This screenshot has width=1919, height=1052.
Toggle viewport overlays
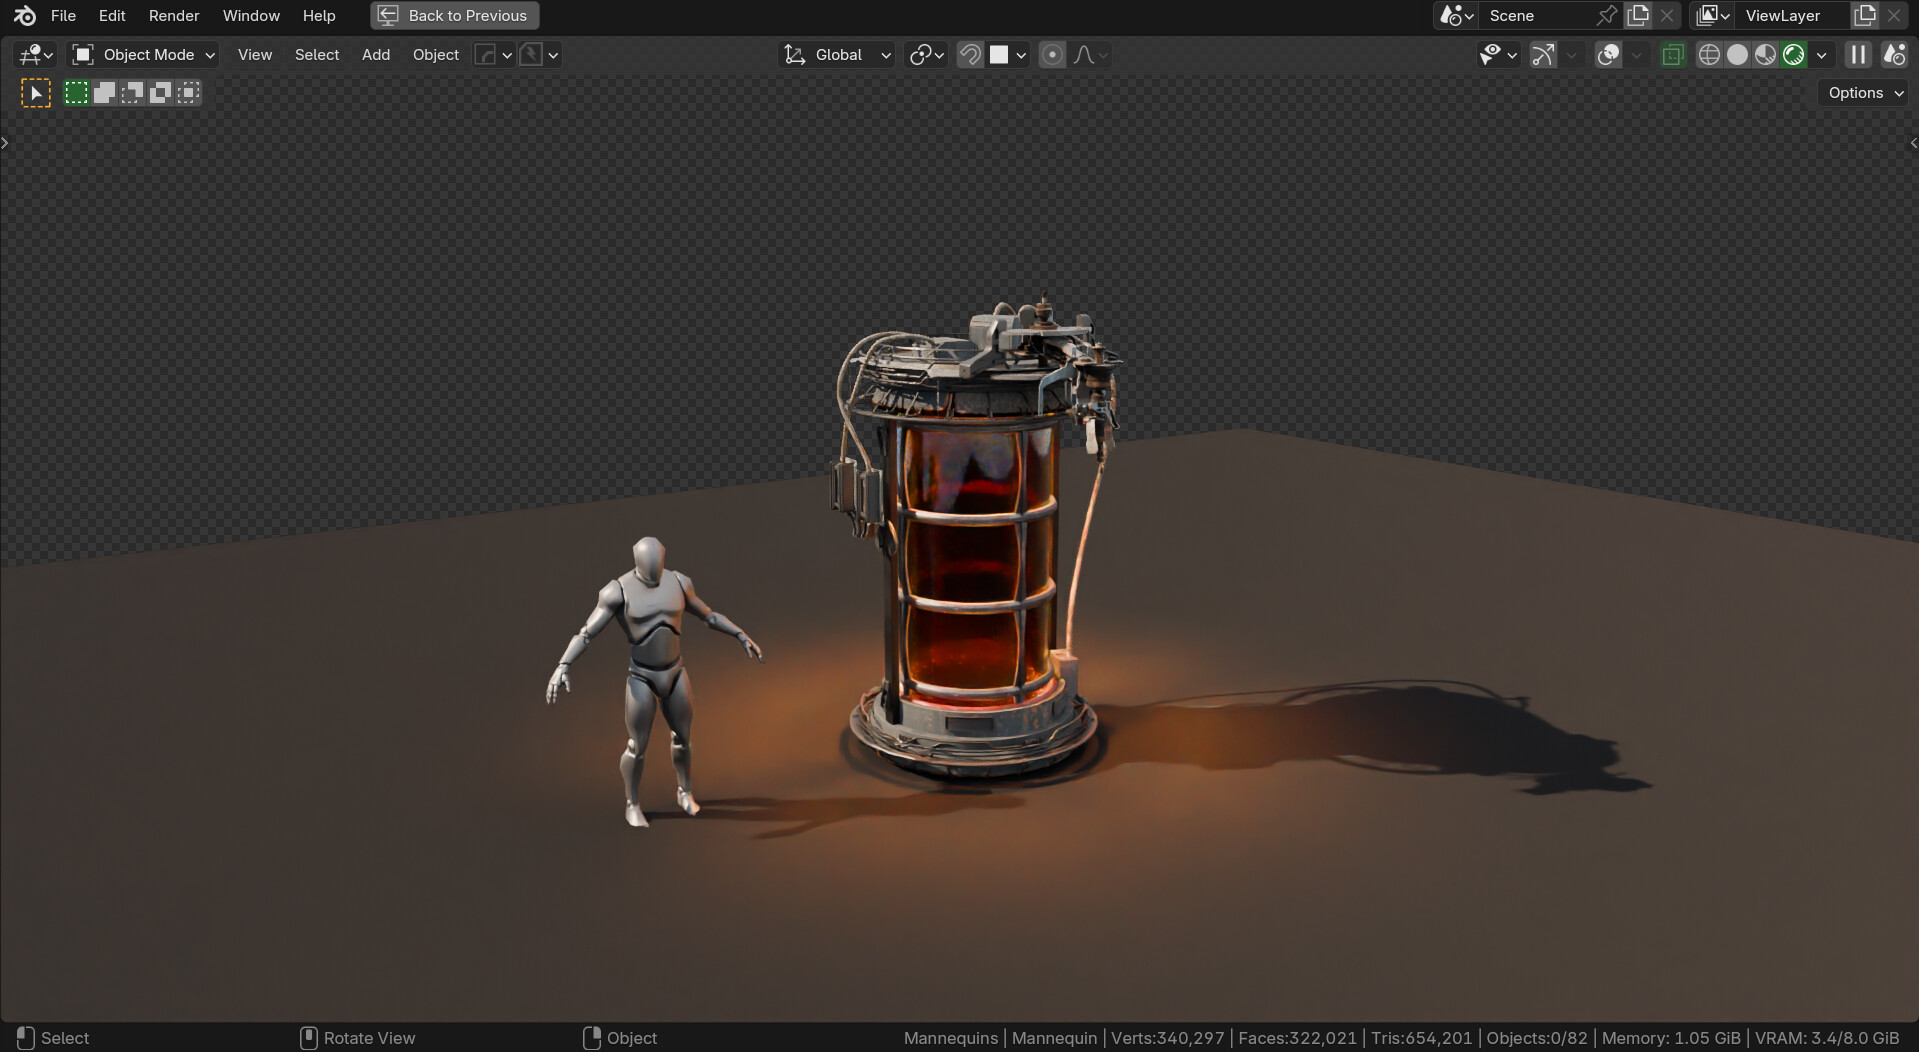coord(1608,54)
